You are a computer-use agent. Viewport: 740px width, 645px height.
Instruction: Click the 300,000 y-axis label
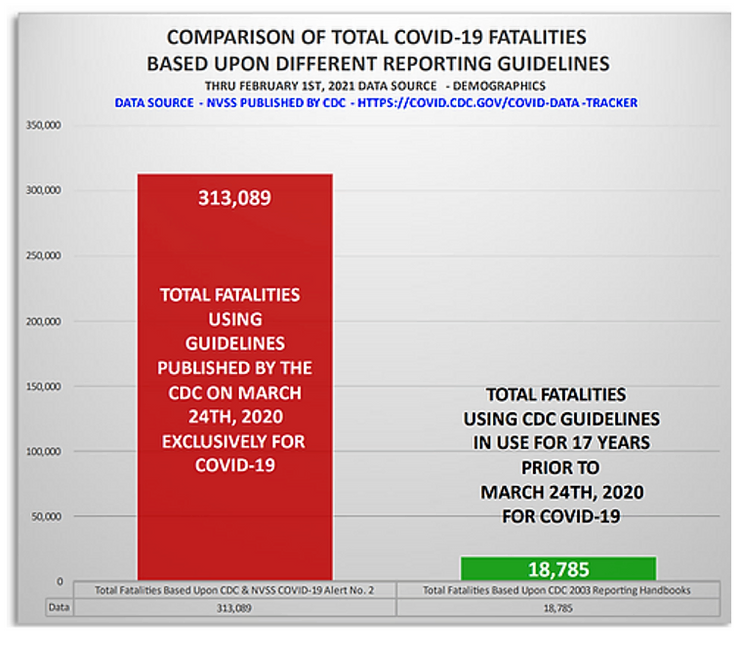coord(42,190)
